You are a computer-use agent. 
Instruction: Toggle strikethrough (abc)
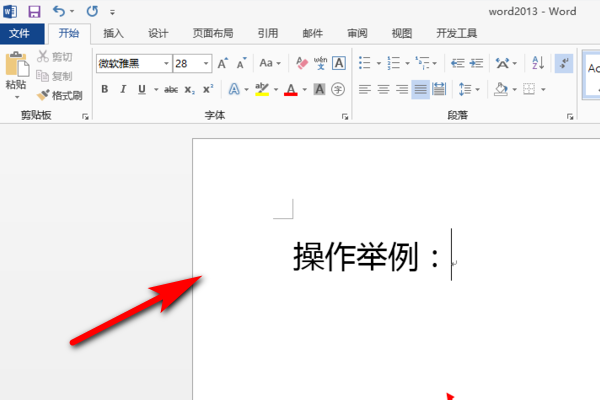(x=171, y=90)
